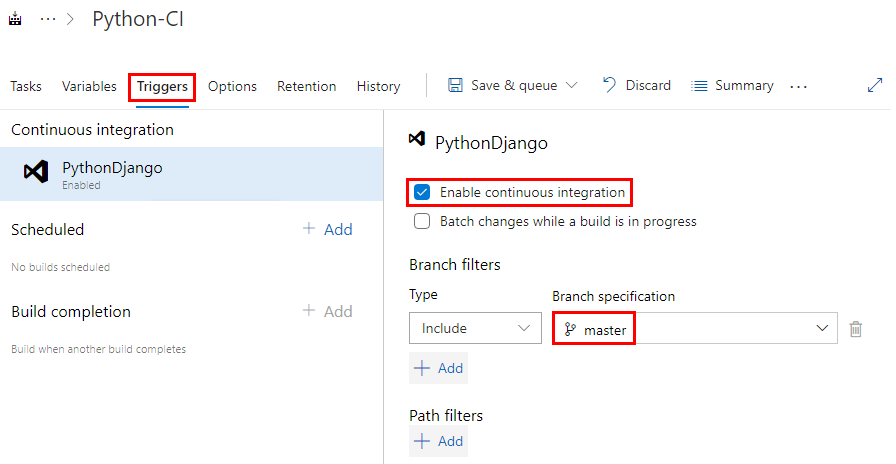Click the Summary button label
Image resolution: width=896 pixels, height=464 pixels.
[744, 86]
